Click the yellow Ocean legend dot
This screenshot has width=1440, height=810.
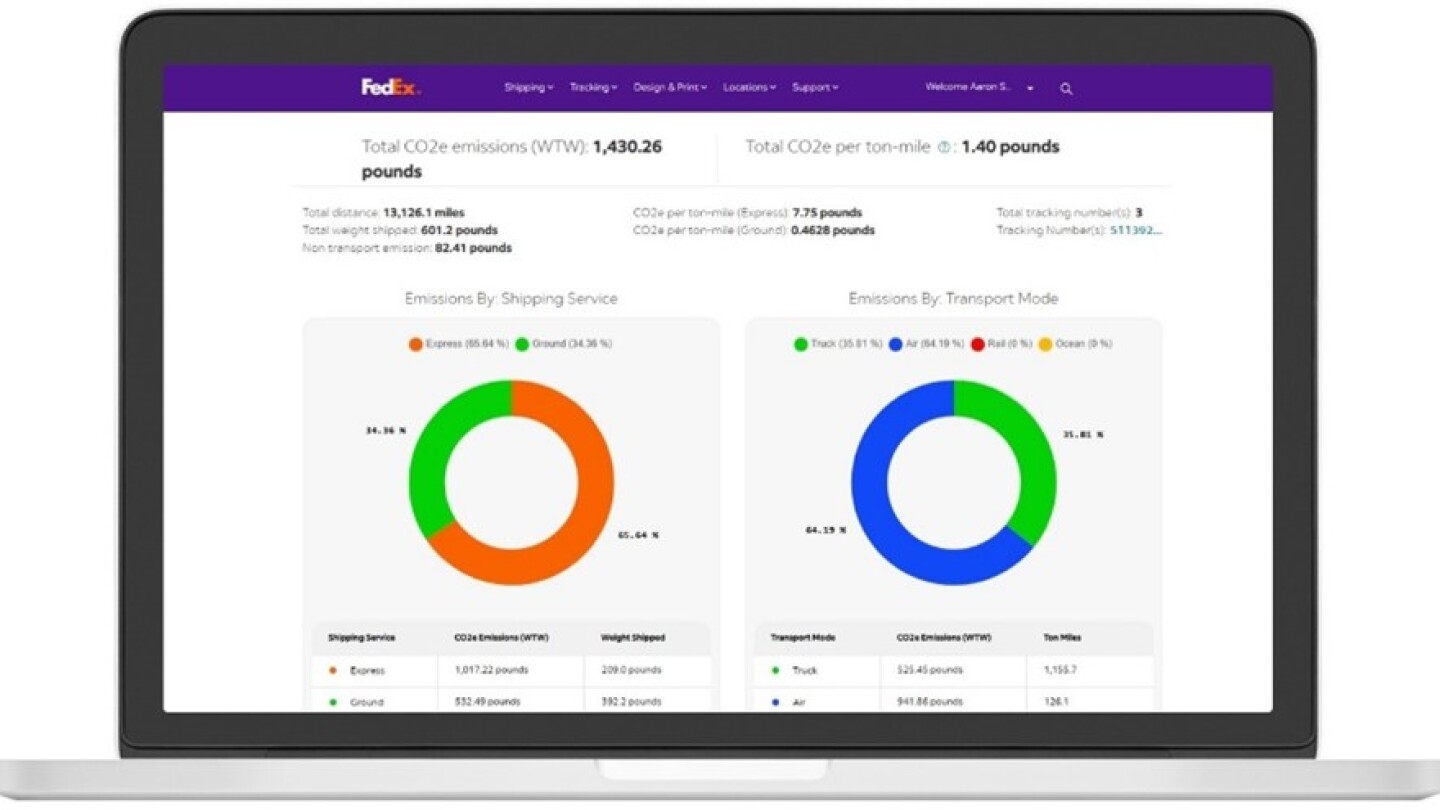(x=1043, y=343)
